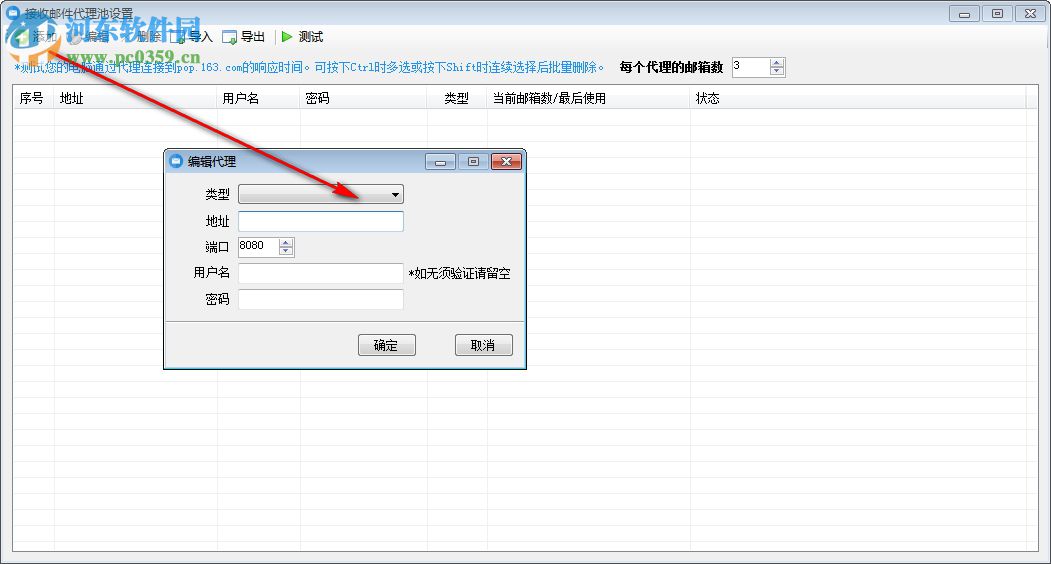Screen dimensions: 1051x564
Task: Click the 删除 delete toolbar button
Action: [141, 37]
